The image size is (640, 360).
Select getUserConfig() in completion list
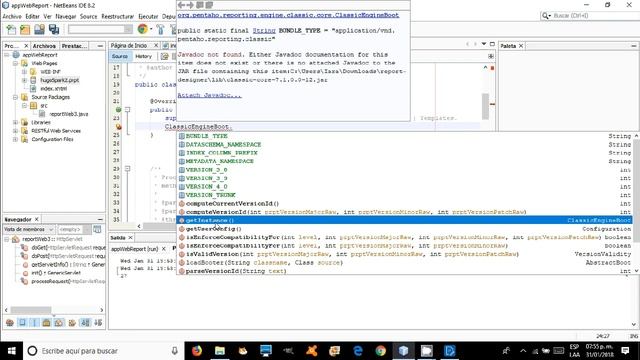404,229
